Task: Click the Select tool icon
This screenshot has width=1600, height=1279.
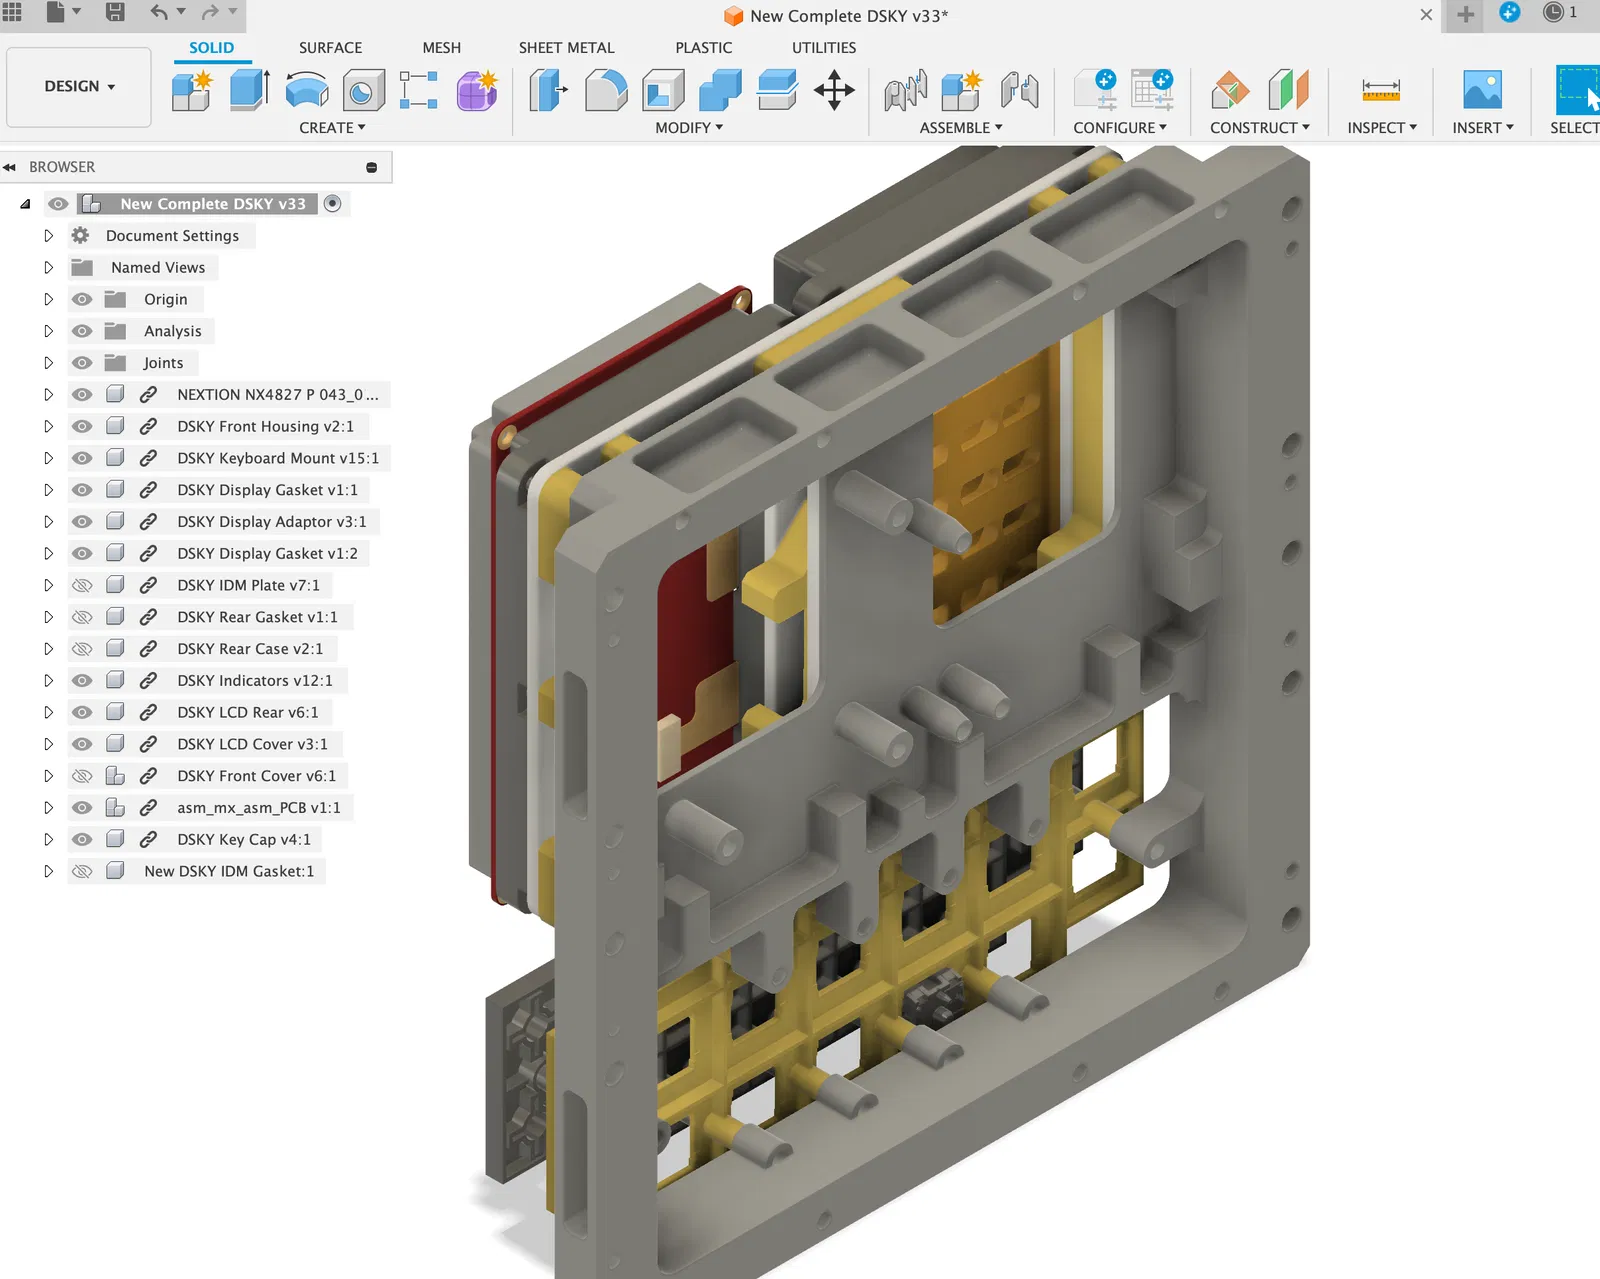Action: coord(1578,90)
